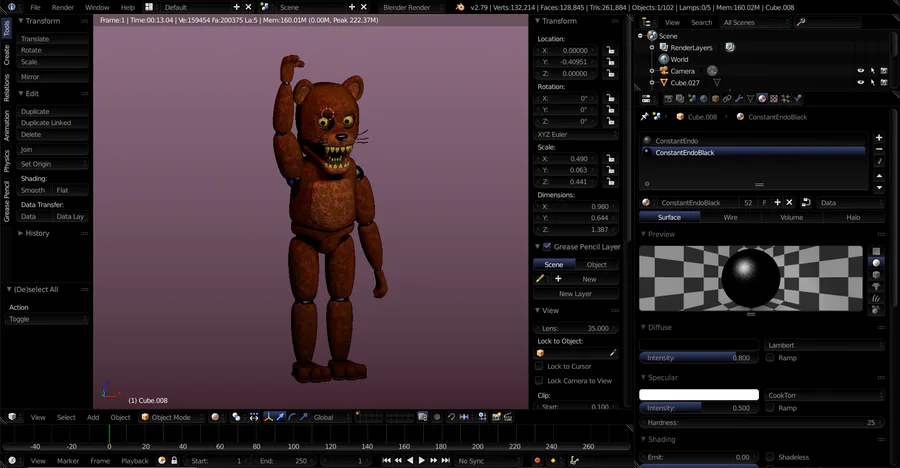This screenshot has width=900, height=468.
Task: Select monkey preview shape for material
Action: pos(876,286)
